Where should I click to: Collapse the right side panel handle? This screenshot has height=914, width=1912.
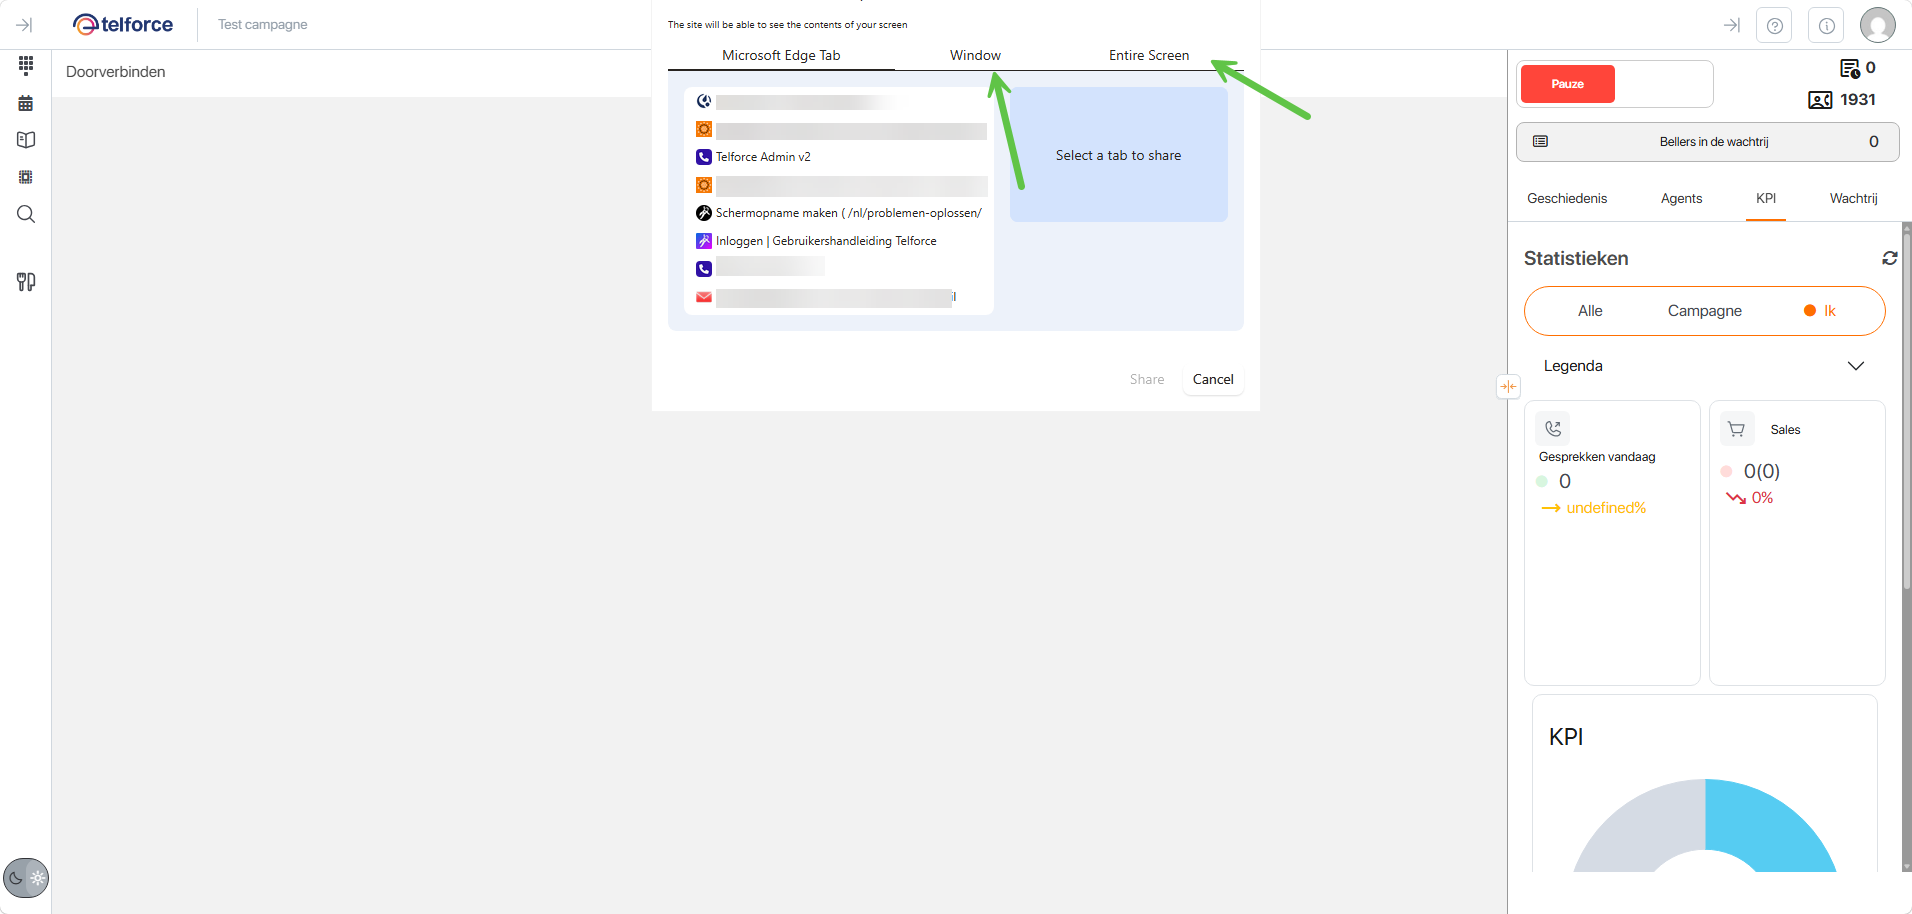[1508, 387]
